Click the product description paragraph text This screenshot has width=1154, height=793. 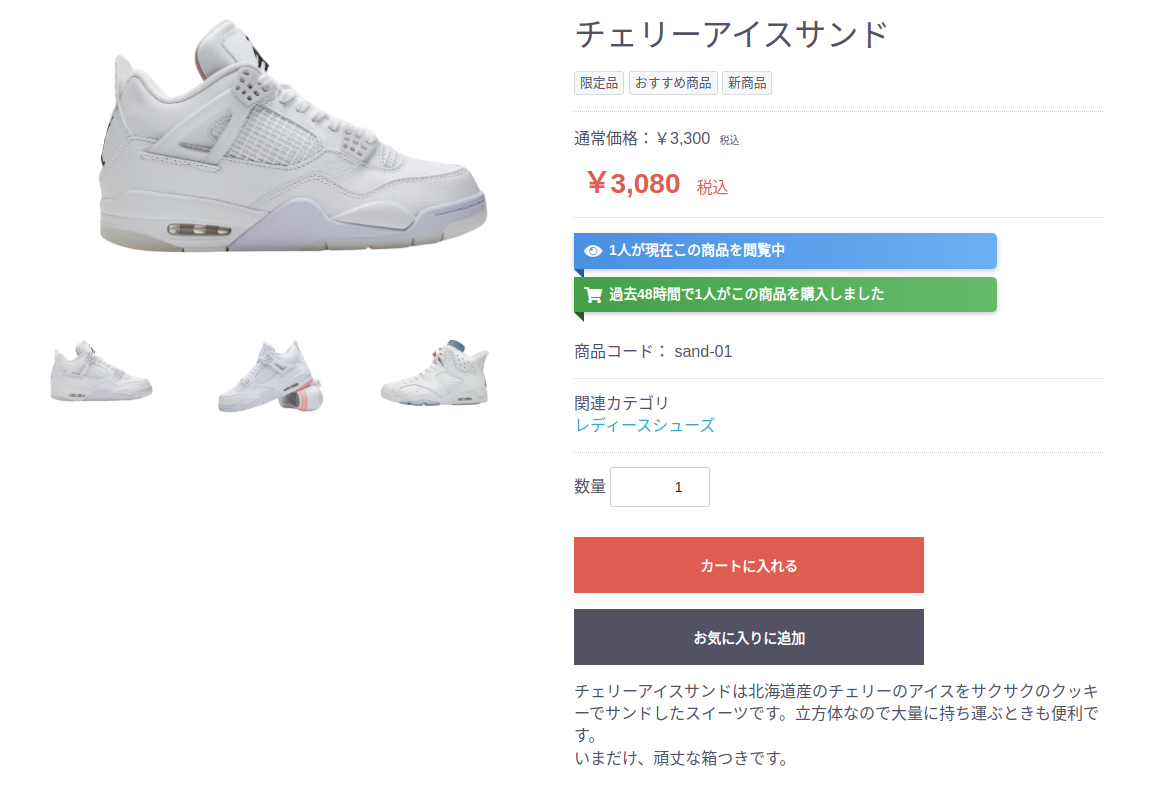(x=837, y=725)
